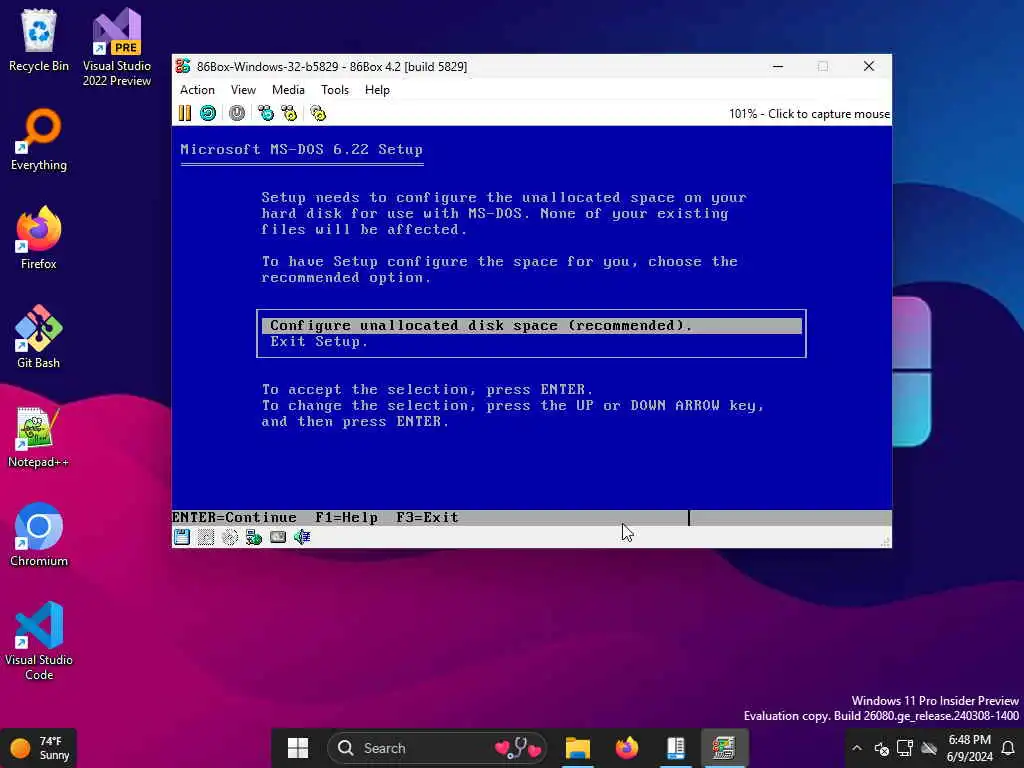Select the Firefox desktop shortcut
The height and width of the screenshot is (768, 1024).
pos(39,238)
